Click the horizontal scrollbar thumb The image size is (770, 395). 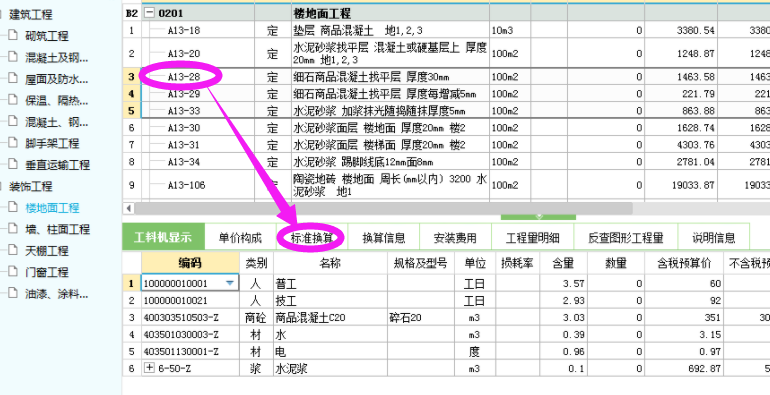[384, 208]
